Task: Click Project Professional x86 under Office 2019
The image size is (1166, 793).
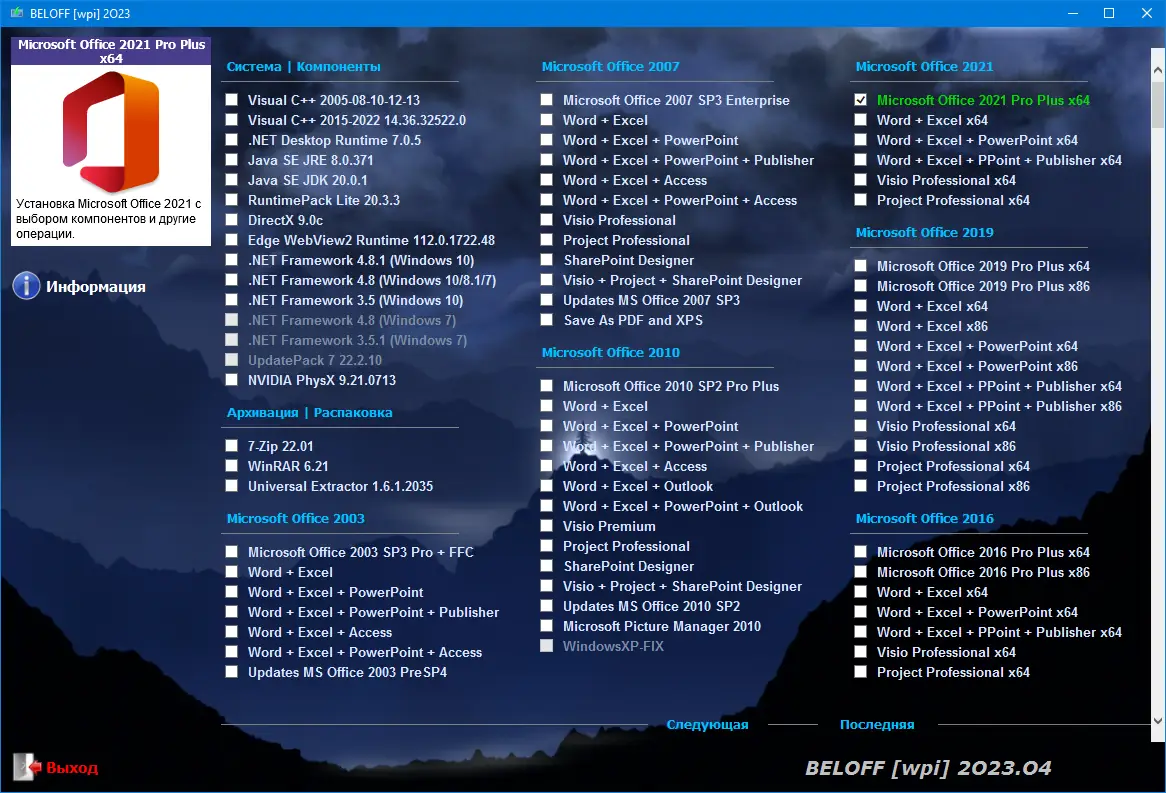Action: 953,487
